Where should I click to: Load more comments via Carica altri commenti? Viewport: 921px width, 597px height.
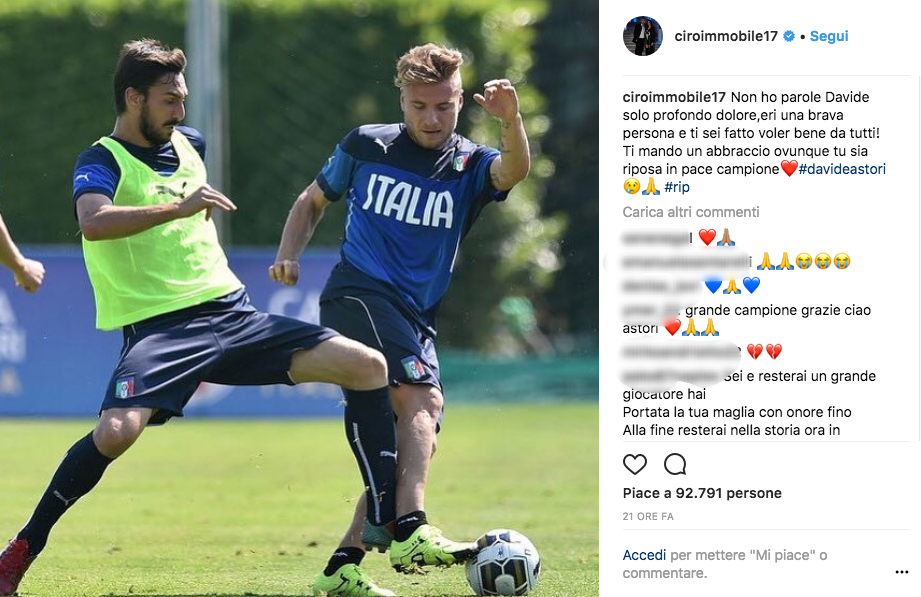click(691, 212)
